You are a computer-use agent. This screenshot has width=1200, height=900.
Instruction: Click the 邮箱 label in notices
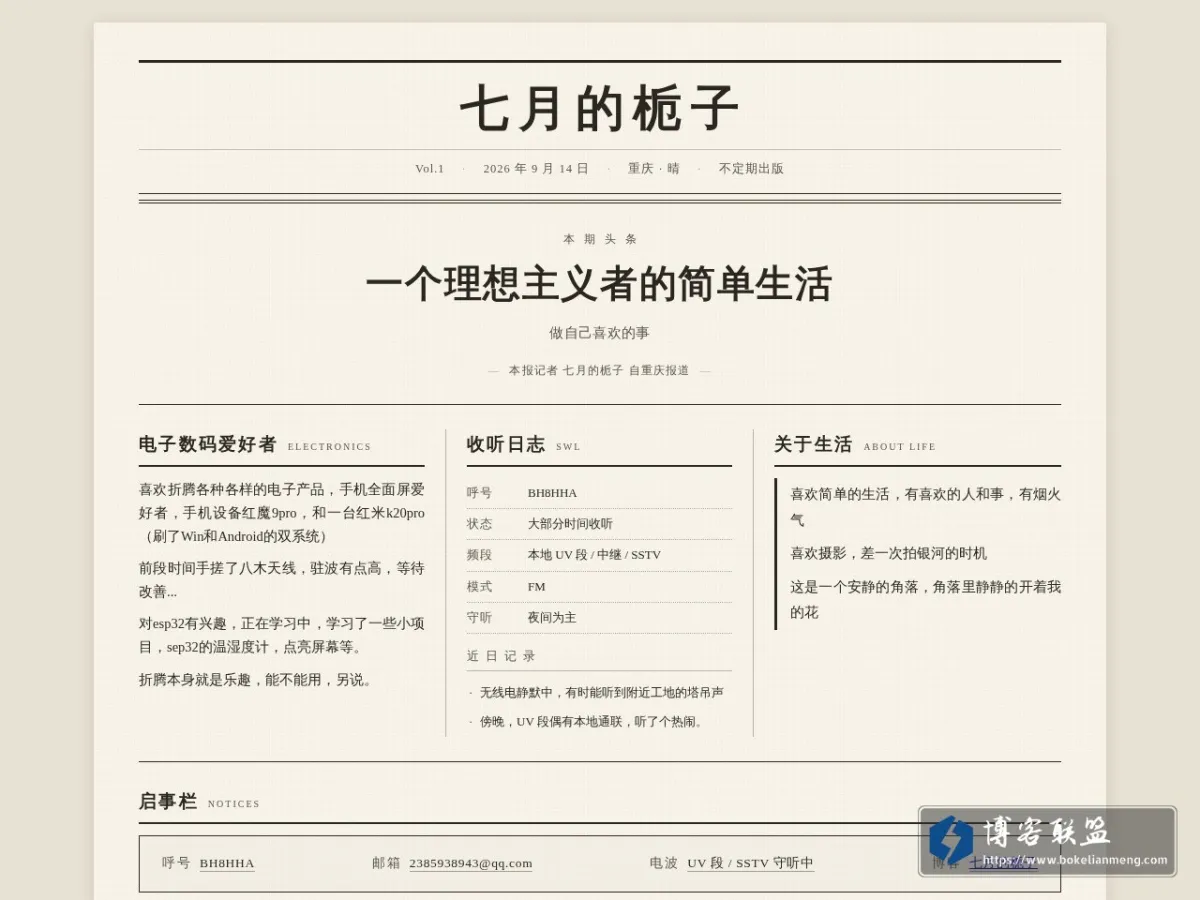click(386, 863)
